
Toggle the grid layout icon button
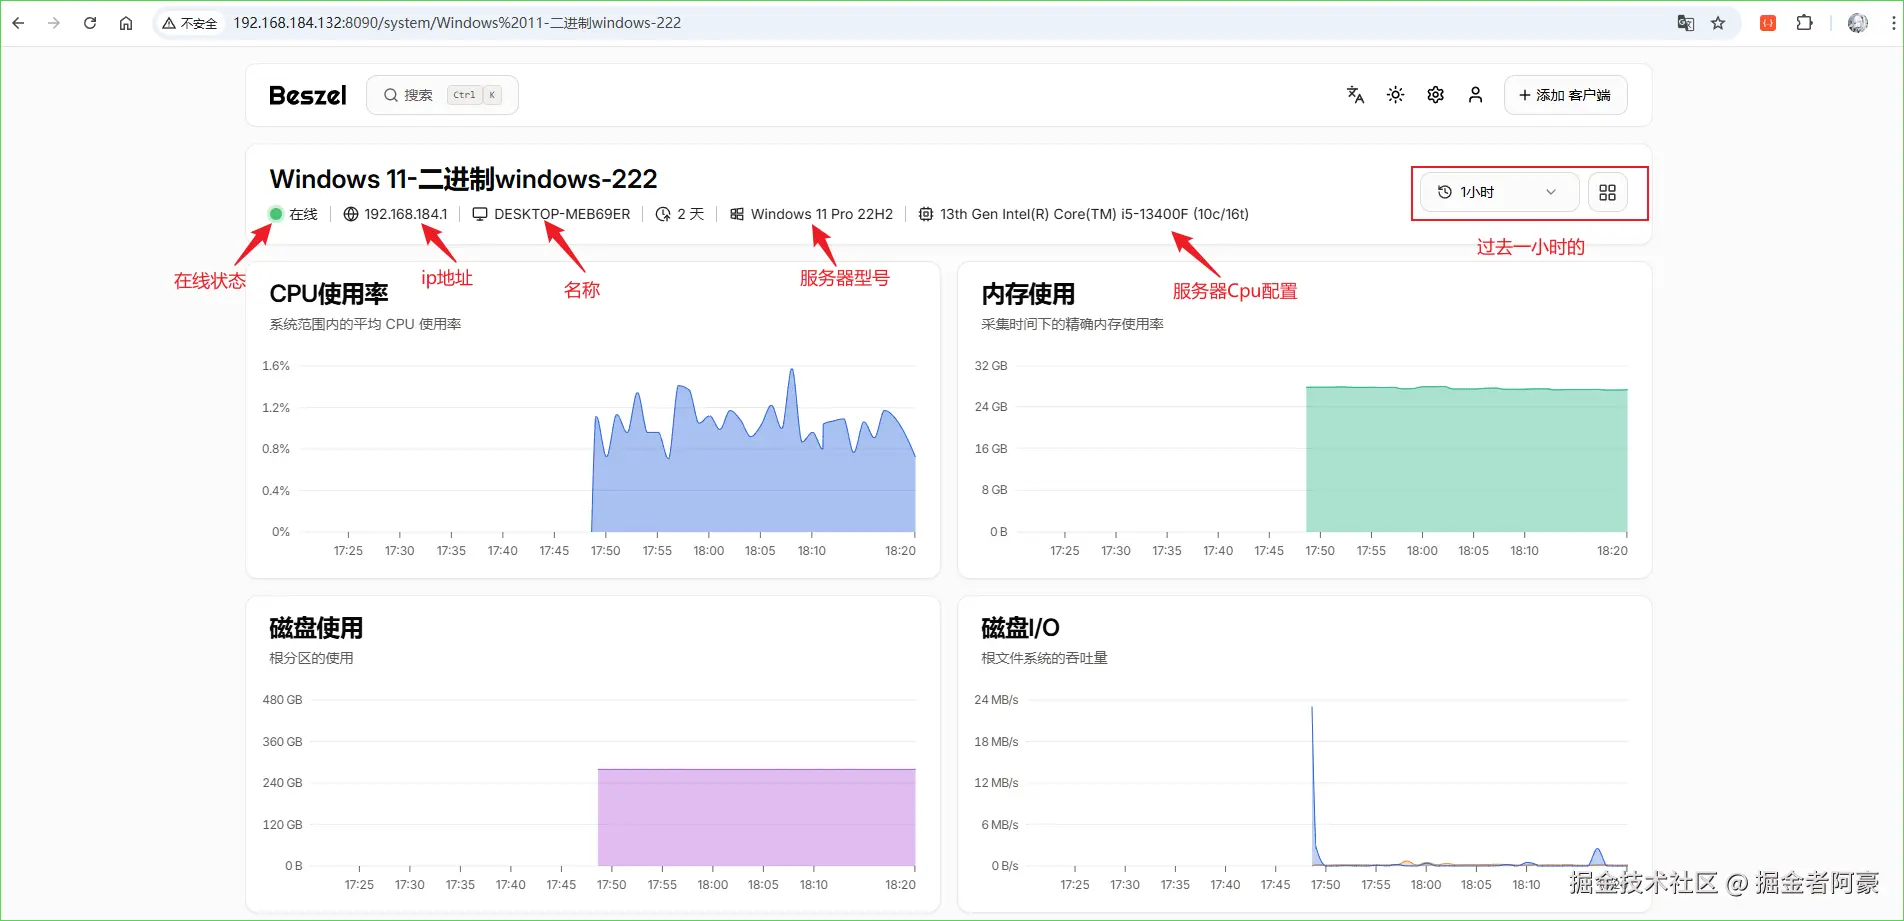point(1607,192)
